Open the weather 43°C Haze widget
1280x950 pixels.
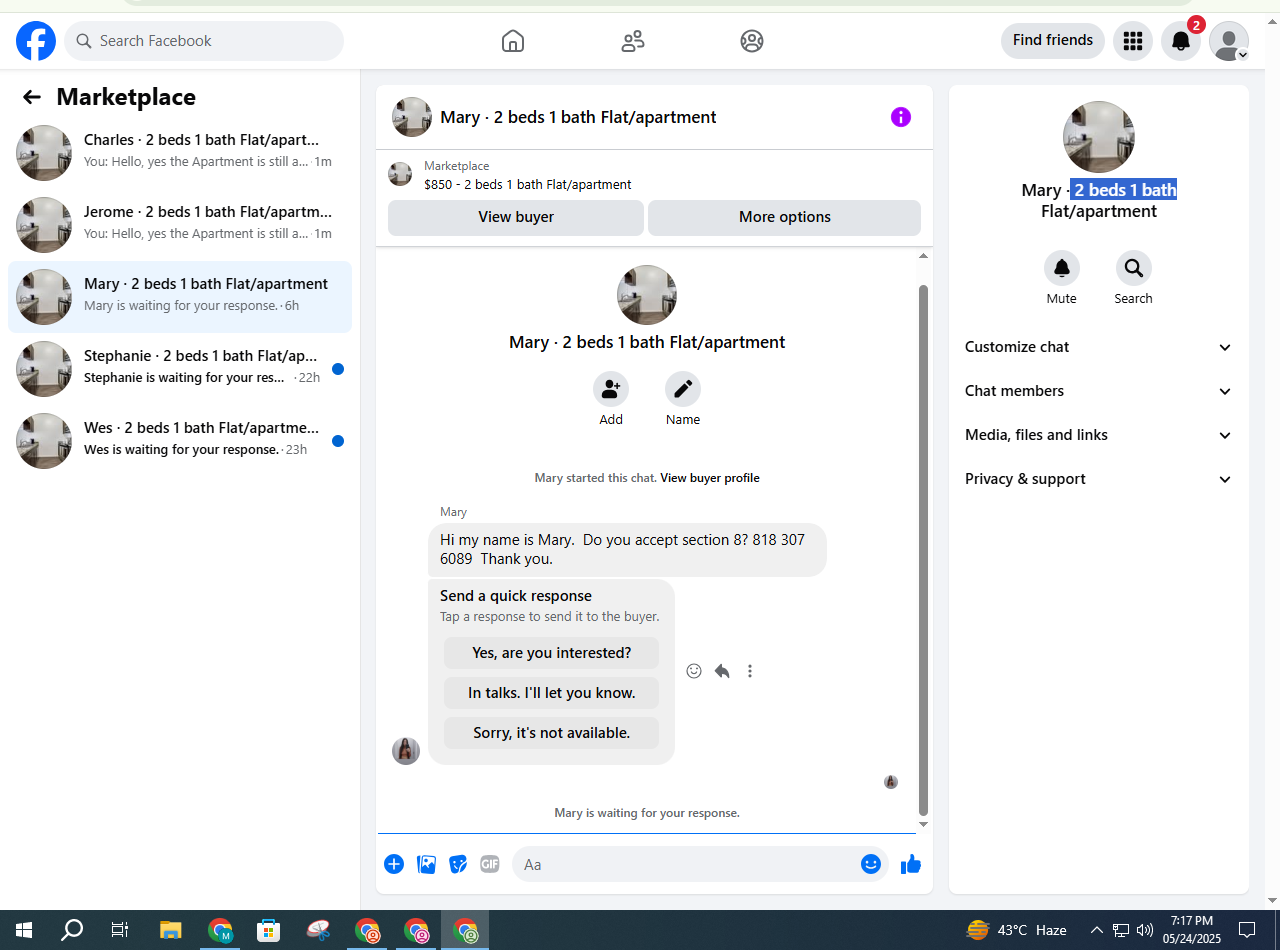click(1016, 930)
